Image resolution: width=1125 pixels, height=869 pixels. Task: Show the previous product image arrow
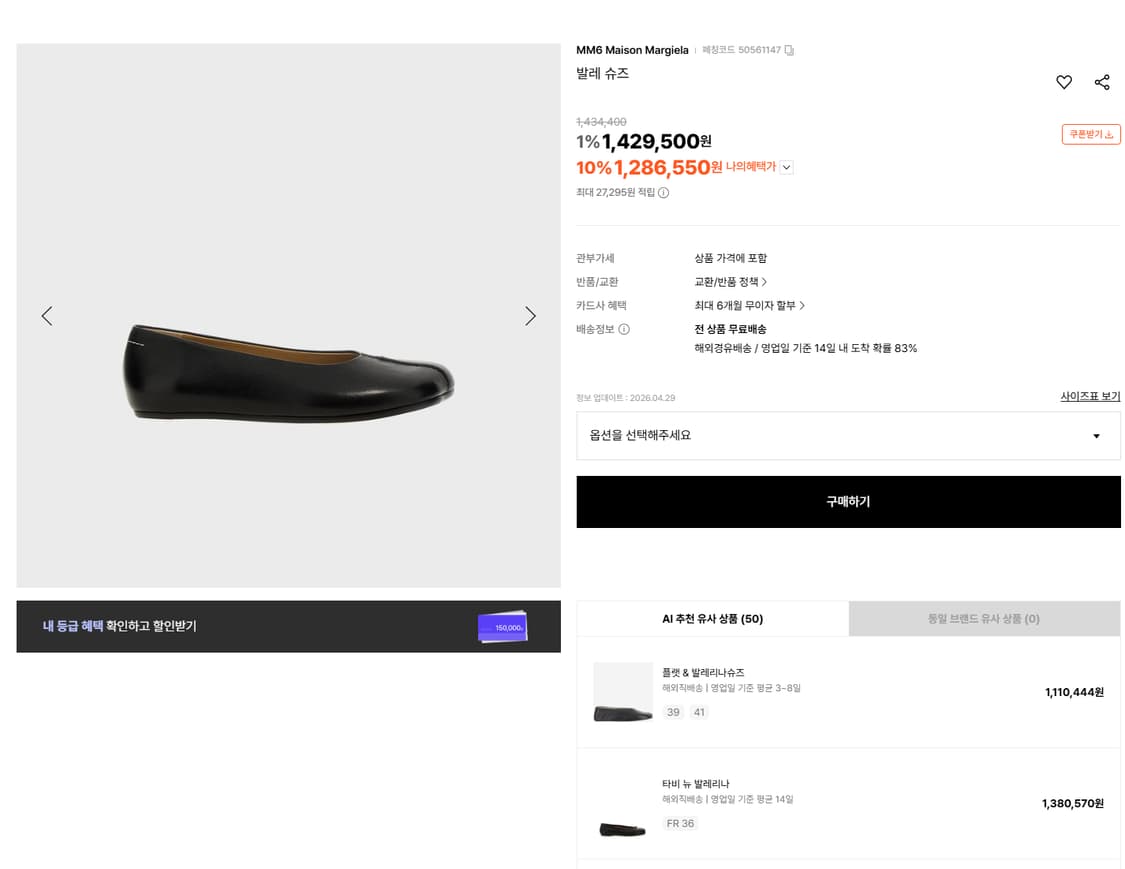click(47, 316)
